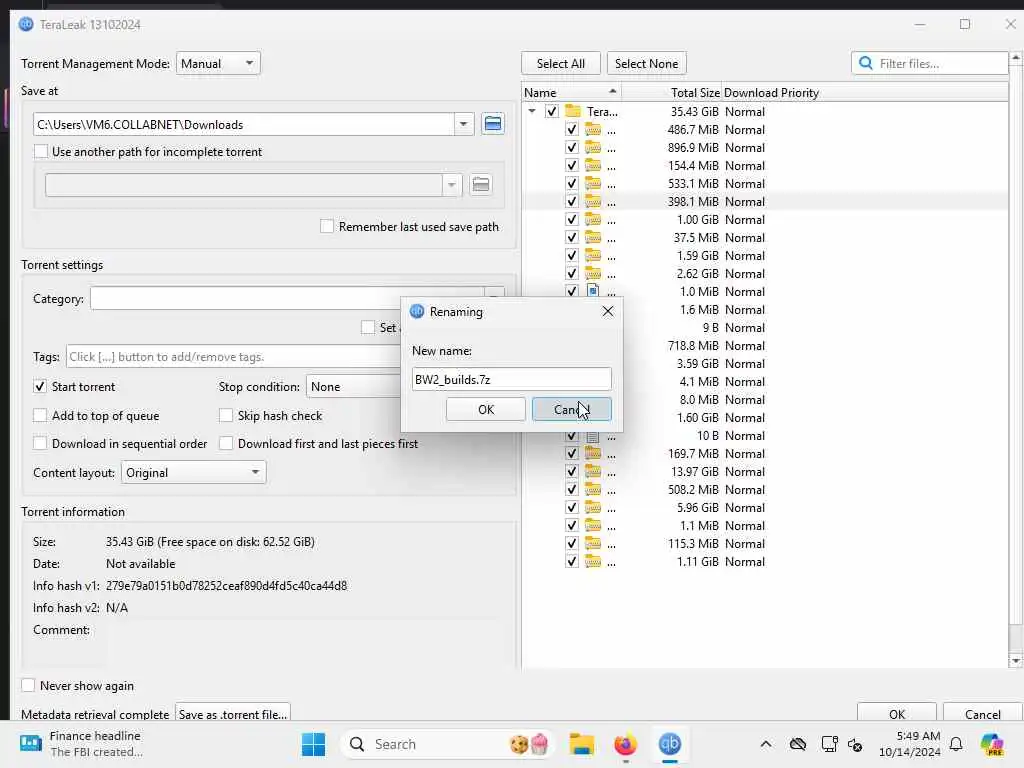Screen dimensions: 1024x768
Task: Click Select All button
Action: 560,63
